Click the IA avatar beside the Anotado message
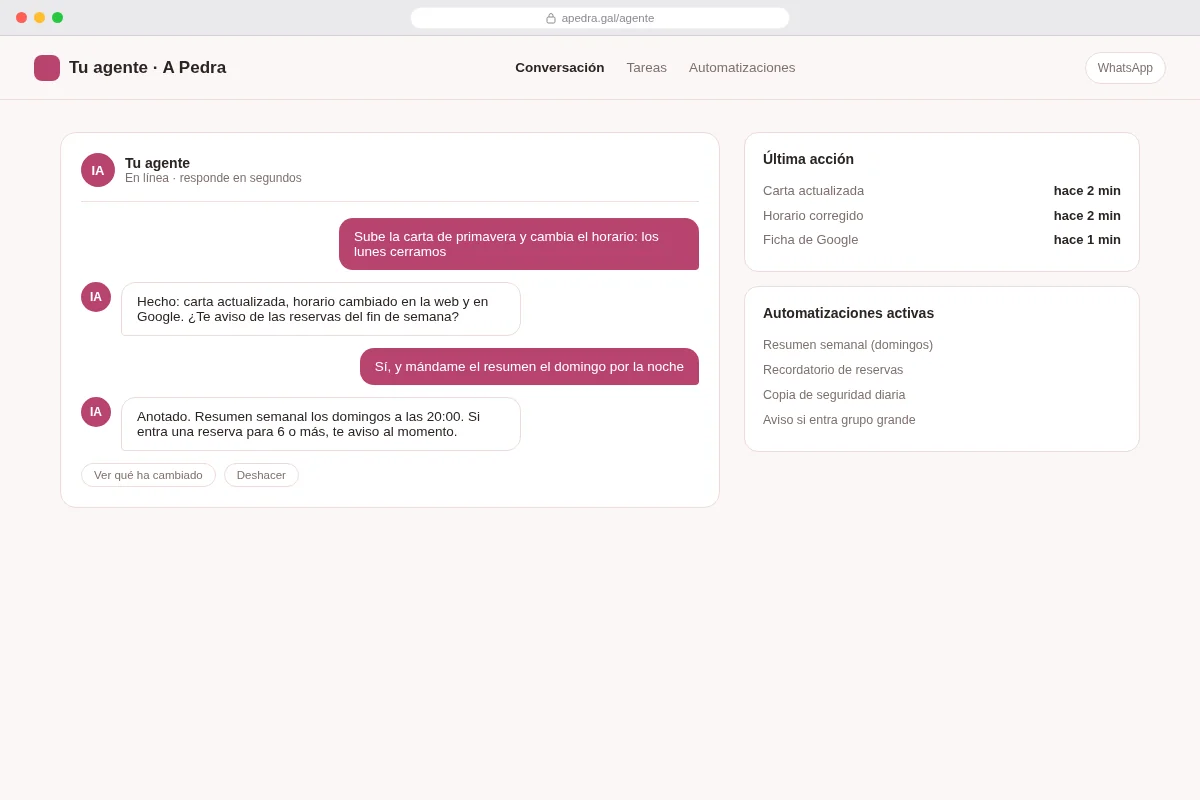Viewport: 1200px width, 800px height. click(96, 412)
